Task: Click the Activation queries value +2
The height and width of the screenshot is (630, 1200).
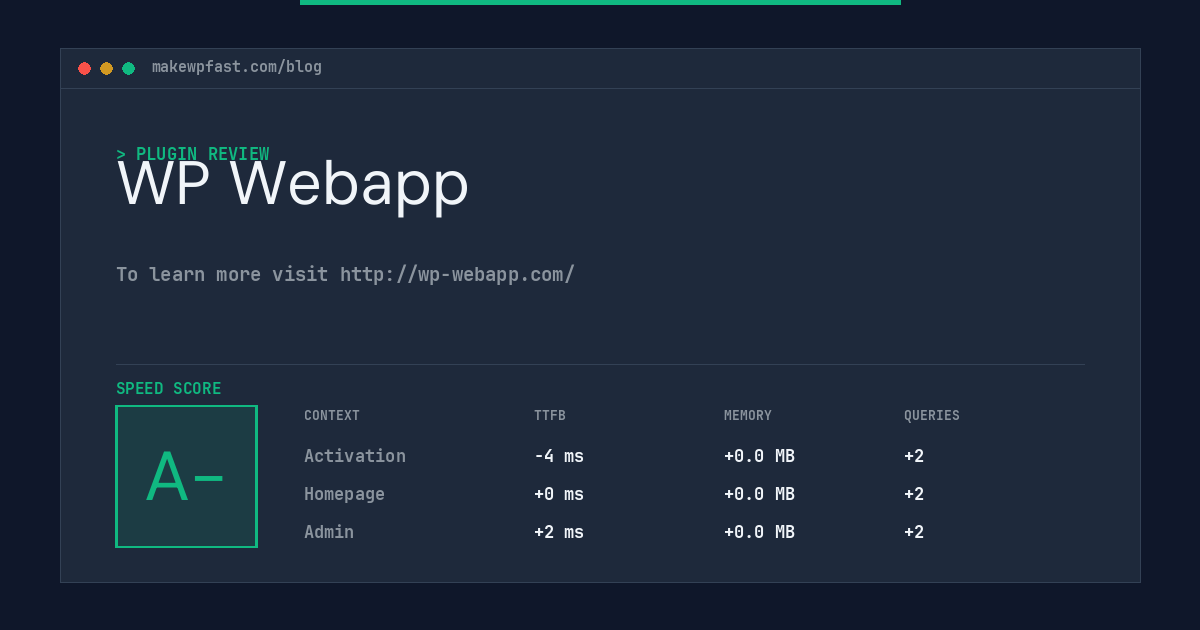Action: (x=914, y=456)
